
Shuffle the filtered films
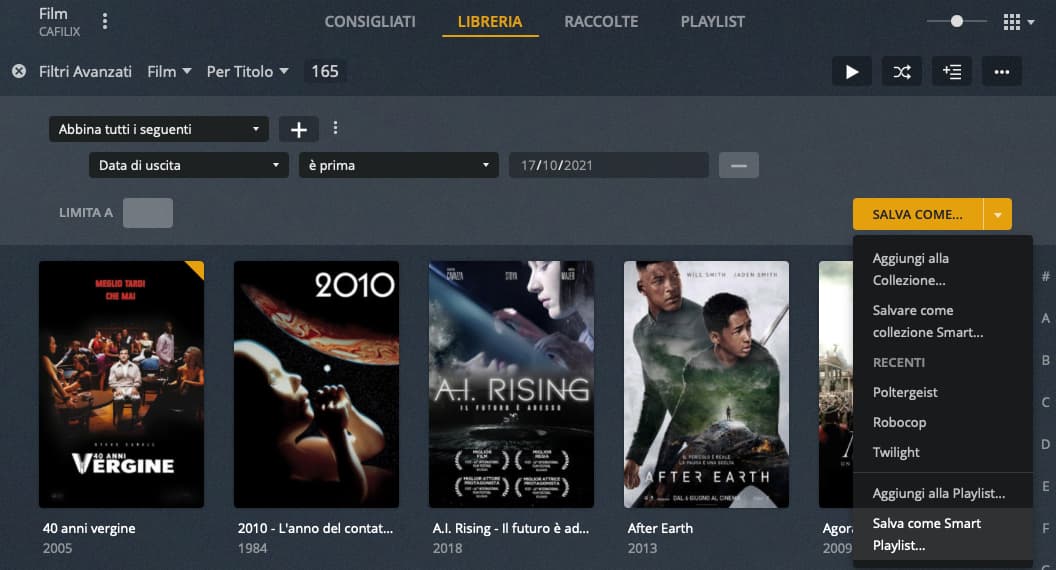click(902, 71)
